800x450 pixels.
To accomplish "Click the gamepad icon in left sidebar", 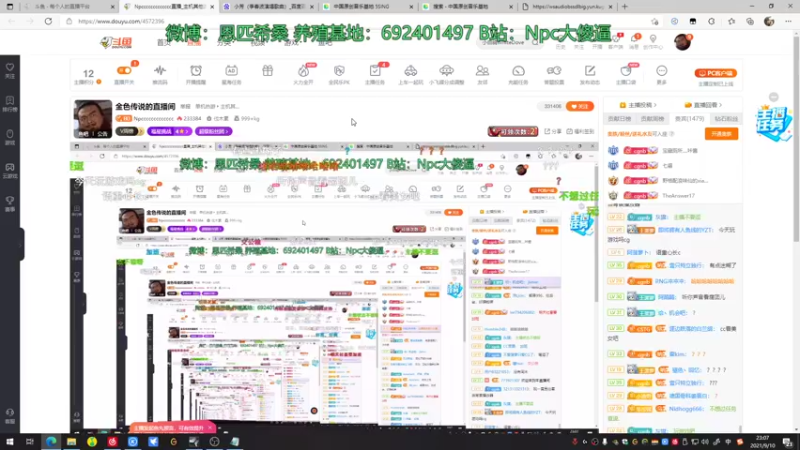I will [10, 170].
